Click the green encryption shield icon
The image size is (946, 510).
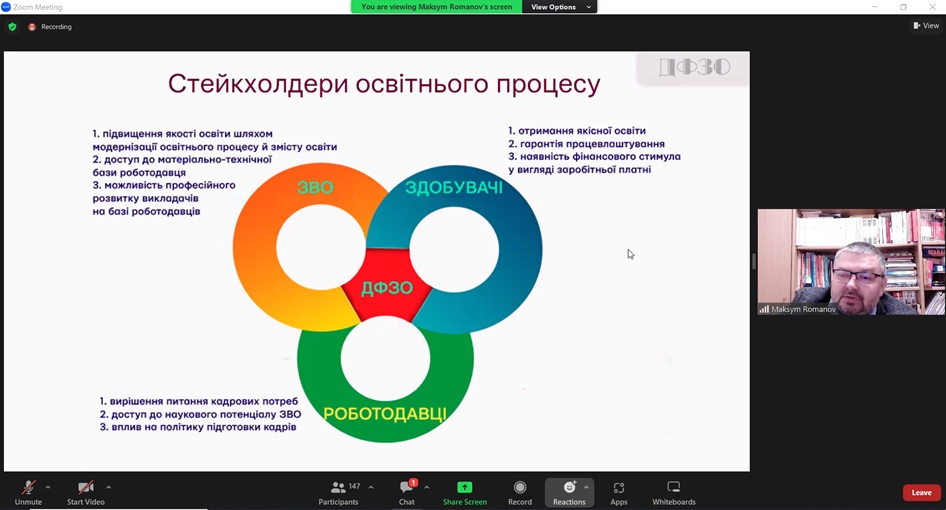pyautogui.click(x=12, y=27)
